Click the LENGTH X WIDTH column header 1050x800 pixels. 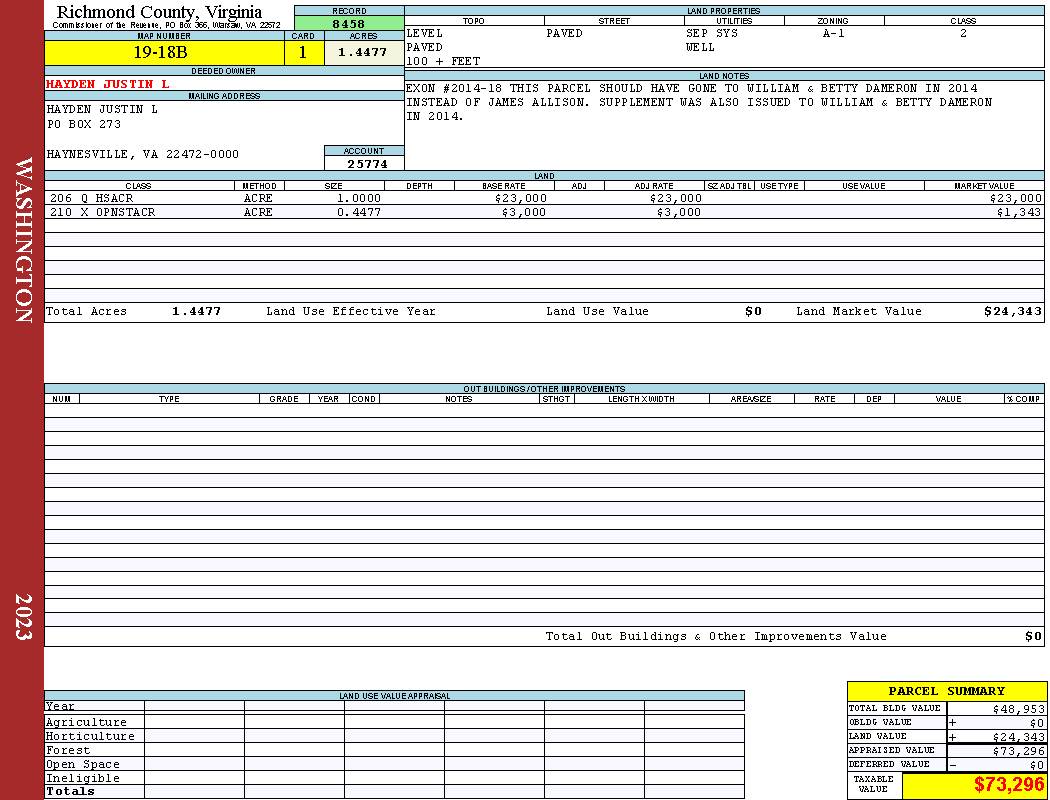642,399
